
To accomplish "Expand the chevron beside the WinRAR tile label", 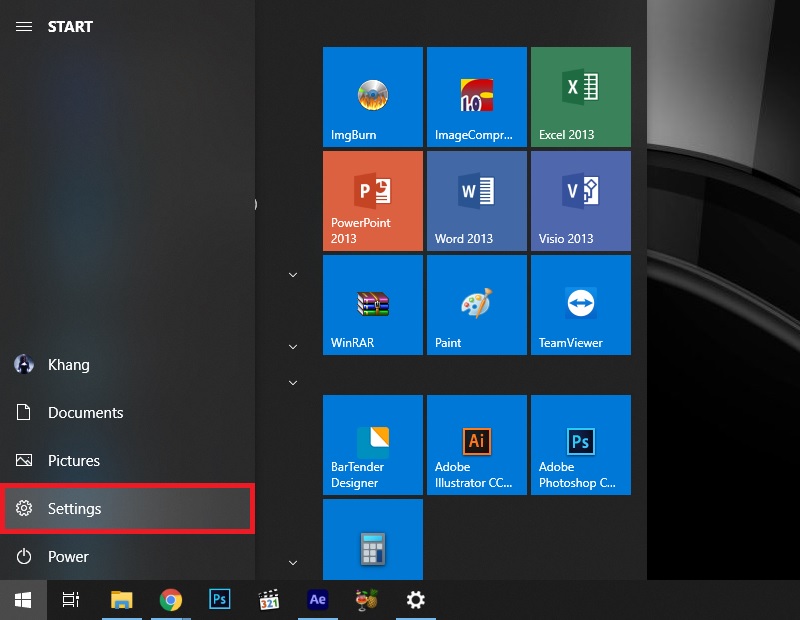I will coord(293,347).
